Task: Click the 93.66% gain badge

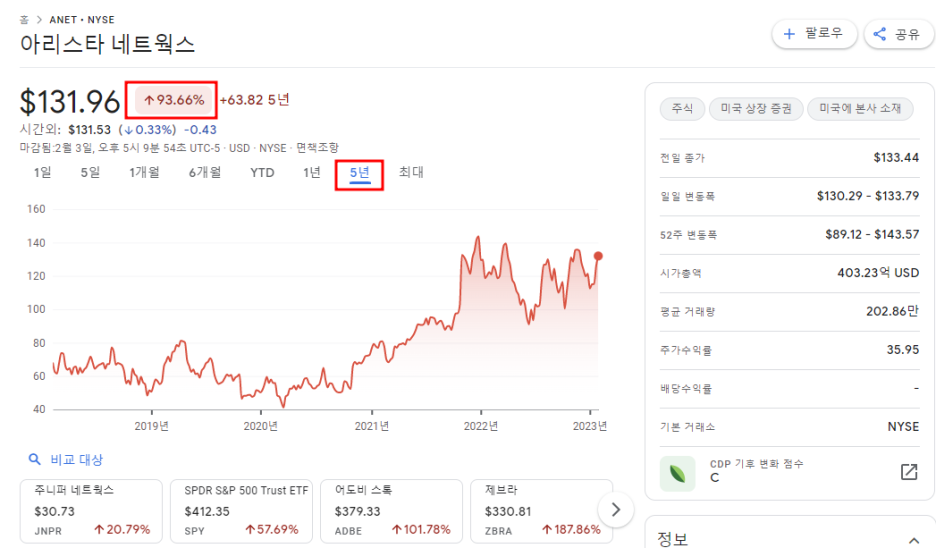Action: [x=174, y=100]
